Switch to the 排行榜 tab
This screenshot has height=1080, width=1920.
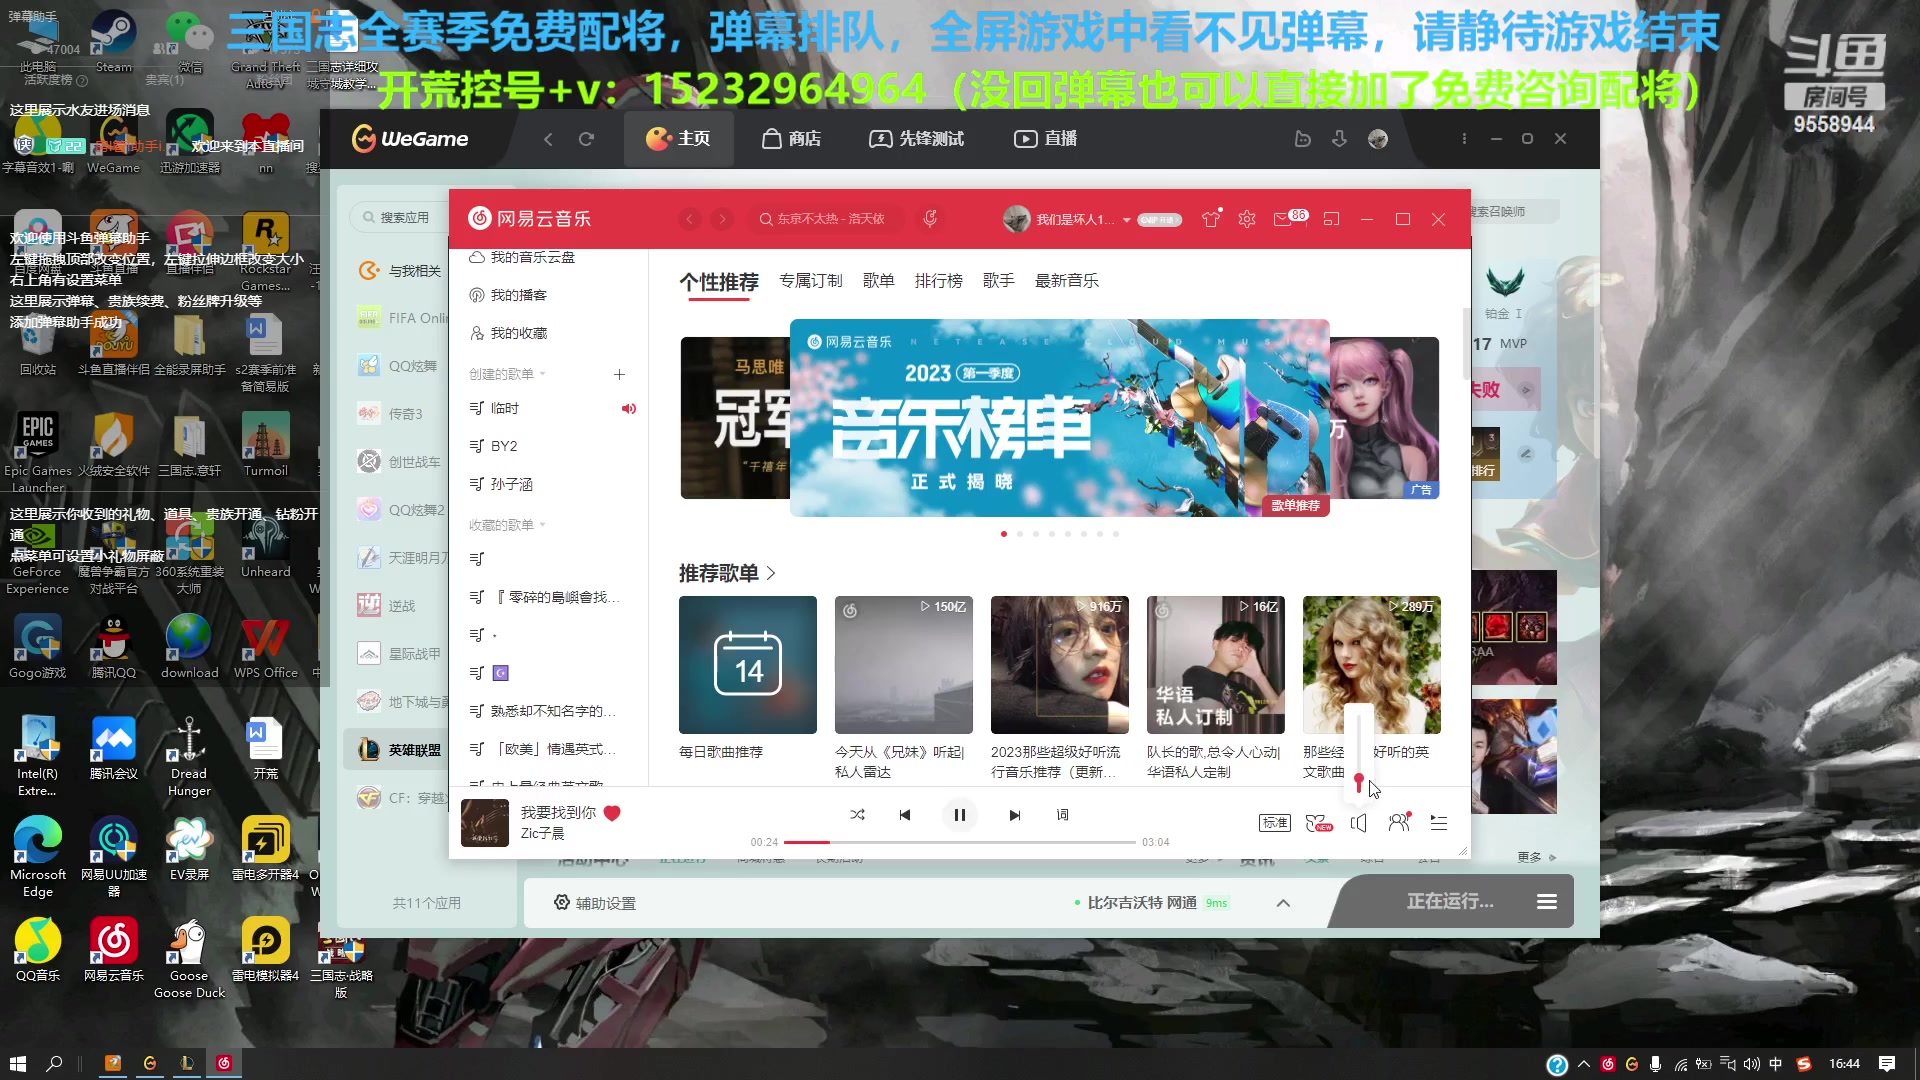point(939,281)
